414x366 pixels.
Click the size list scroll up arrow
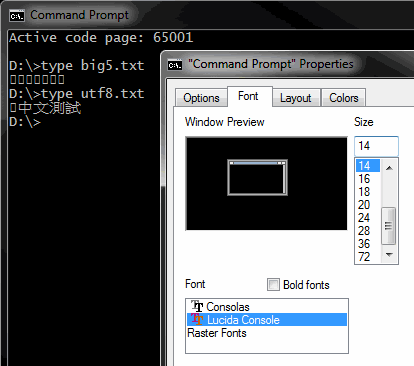click(x=389, y=168)
